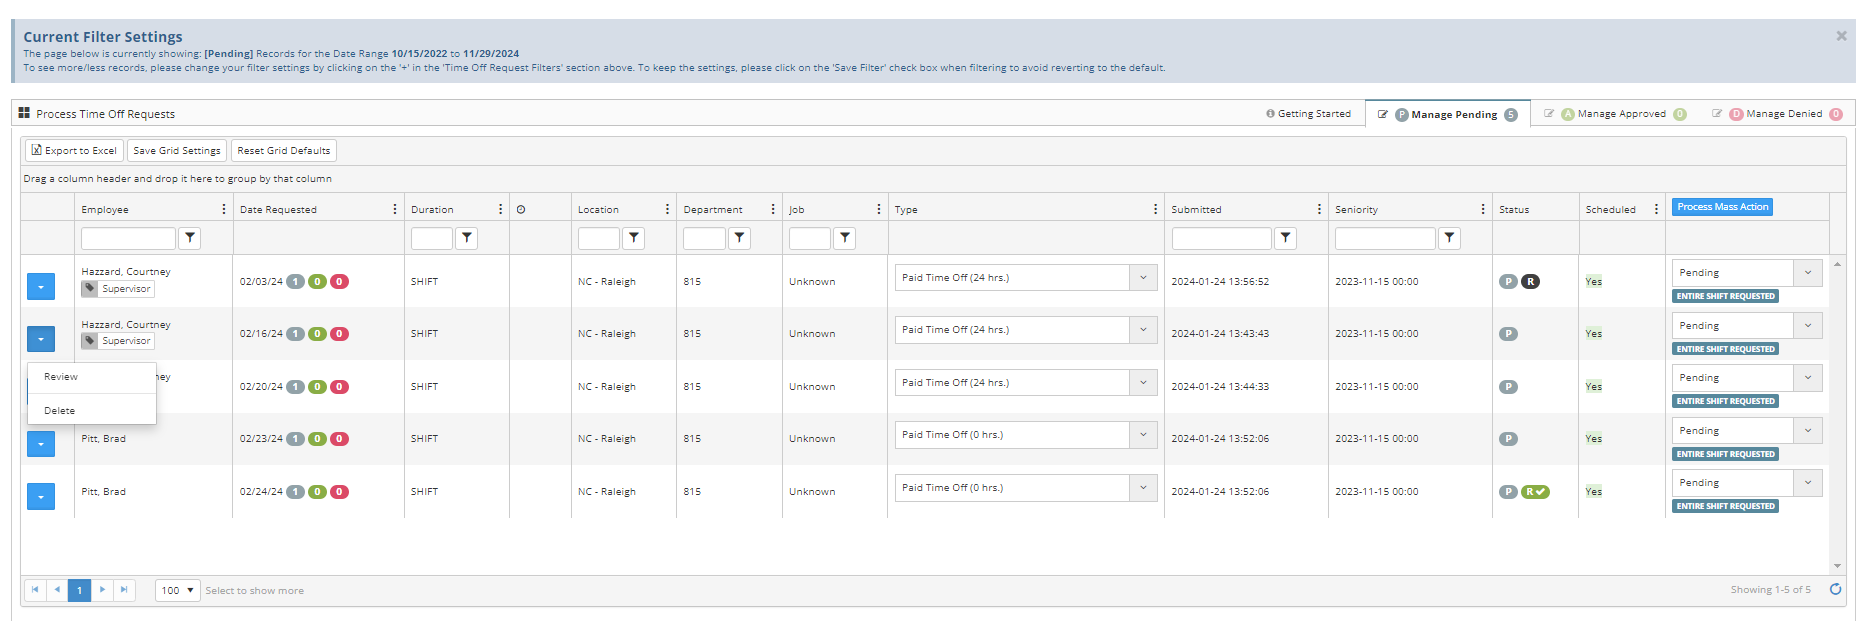The height and width of the screenshot is (621, 1863).
Task: Click the Export to Excel button
Action: (x=74, y=151)
